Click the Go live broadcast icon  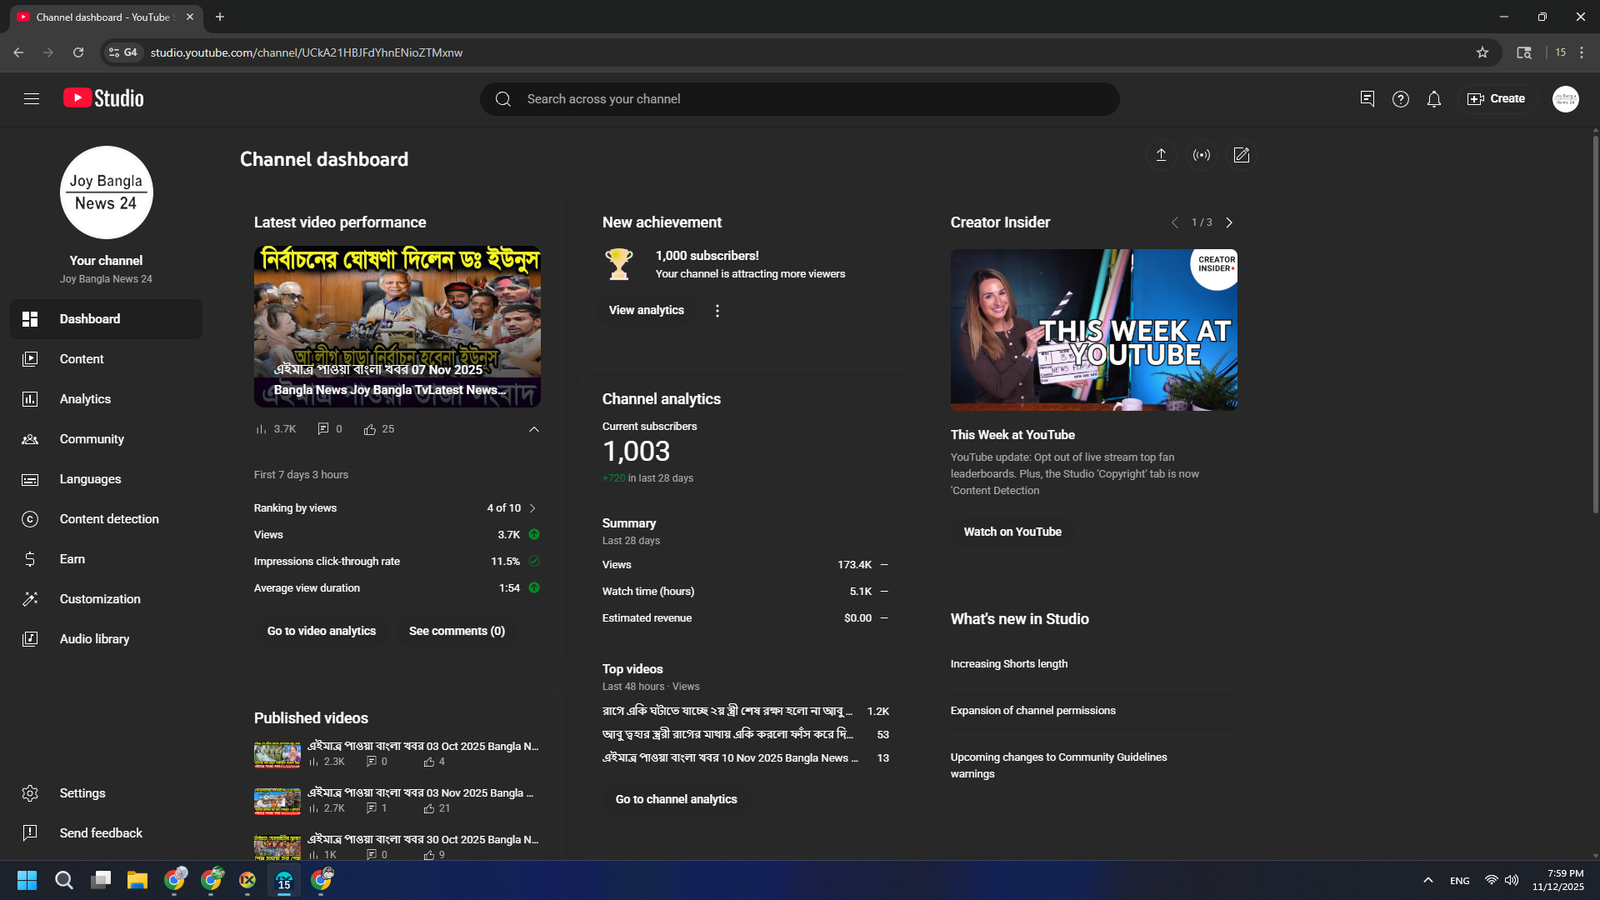pyautogui.click(x=1201, y=155)
